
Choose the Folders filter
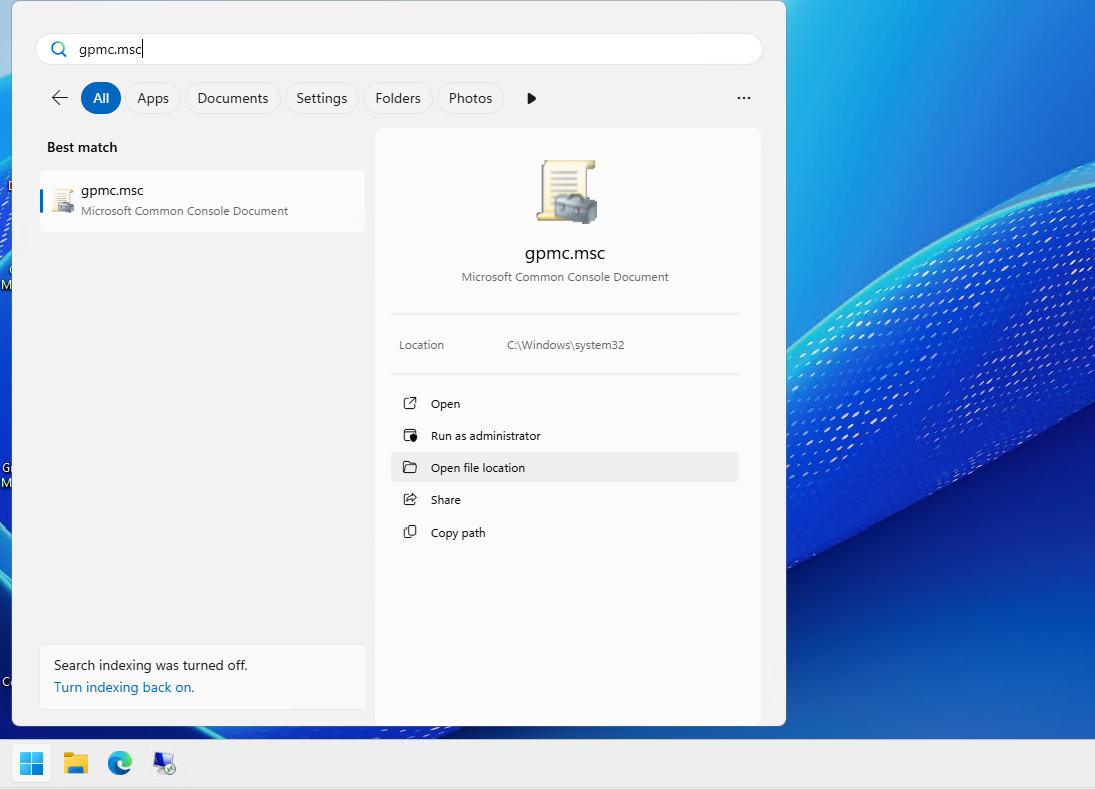[x=398, y=98]
